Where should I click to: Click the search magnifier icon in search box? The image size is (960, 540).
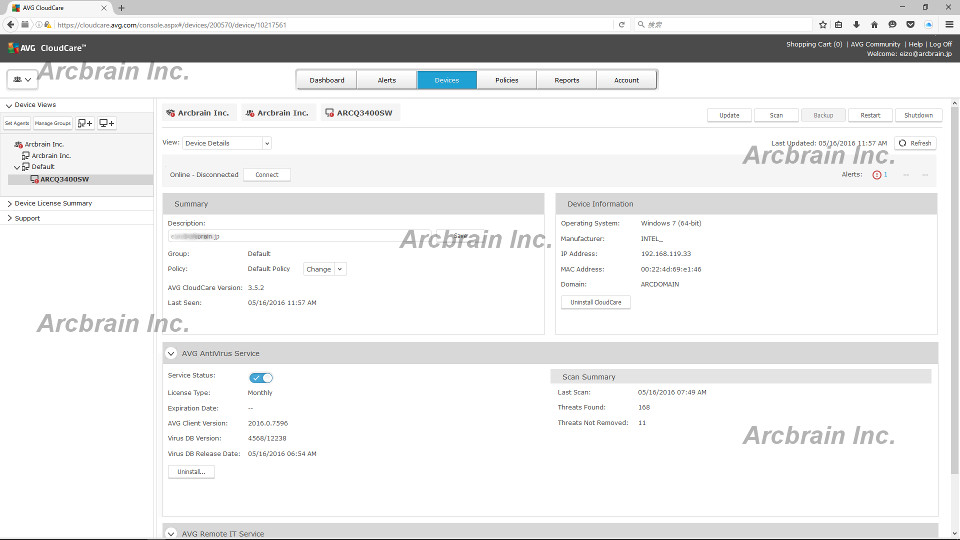click(x=641, y=24)
